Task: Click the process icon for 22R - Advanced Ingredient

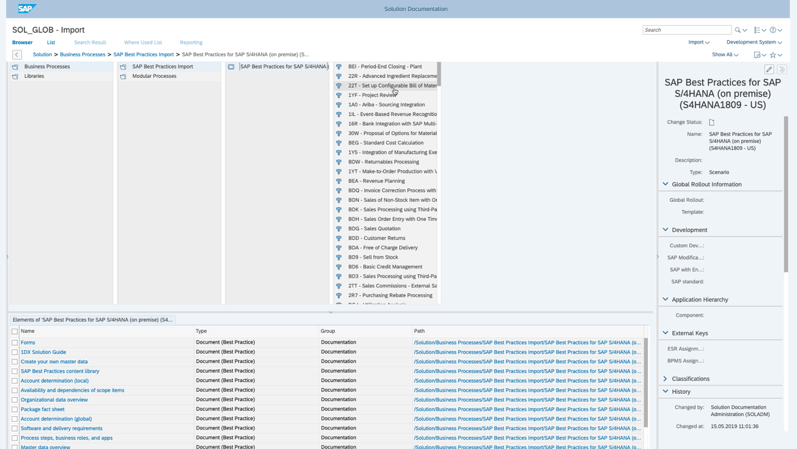Action: (339, 76)
